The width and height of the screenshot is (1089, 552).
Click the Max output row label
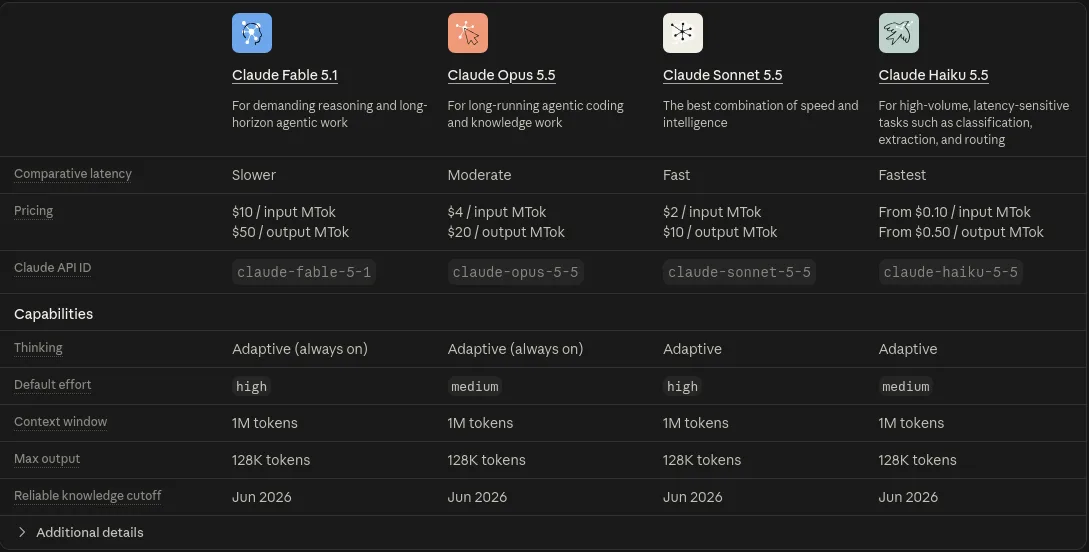click(47, 459)
